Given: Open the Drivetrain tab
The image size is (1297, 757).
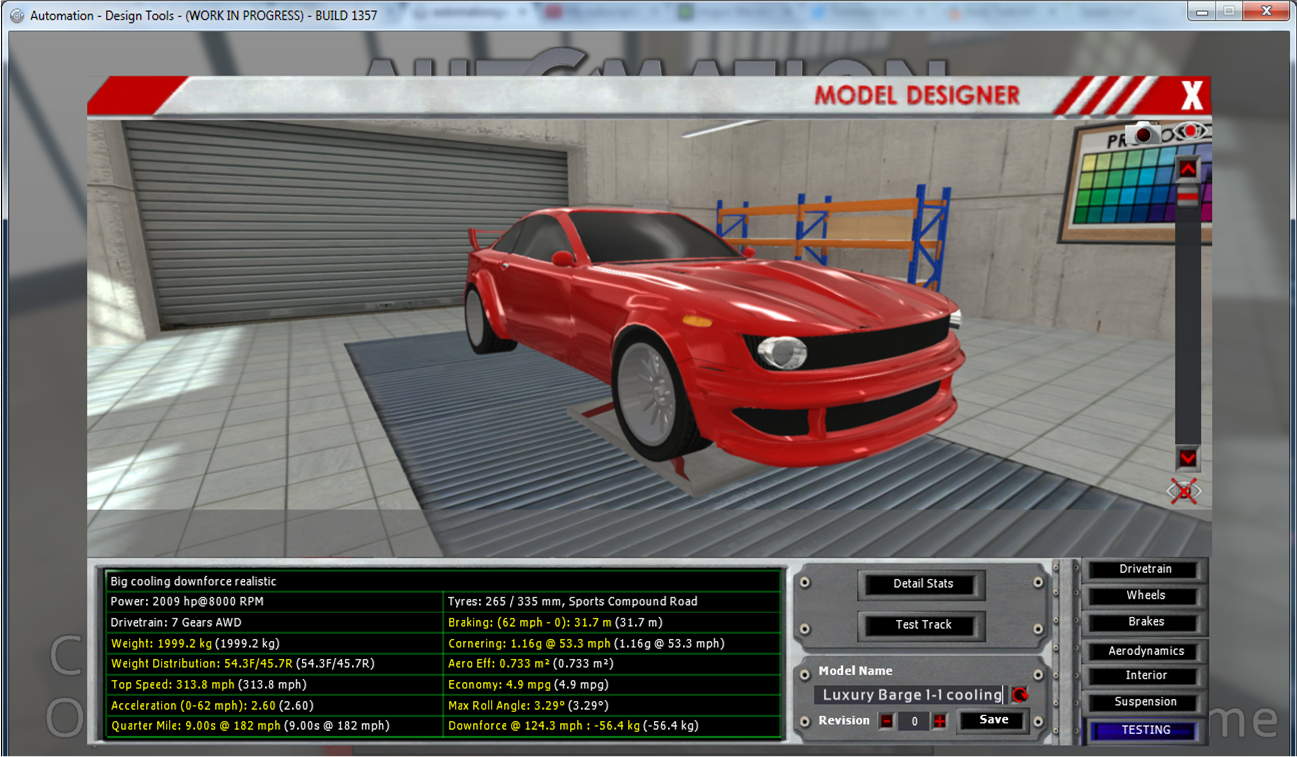Looking at the screenshot, I should point(1145,569).
